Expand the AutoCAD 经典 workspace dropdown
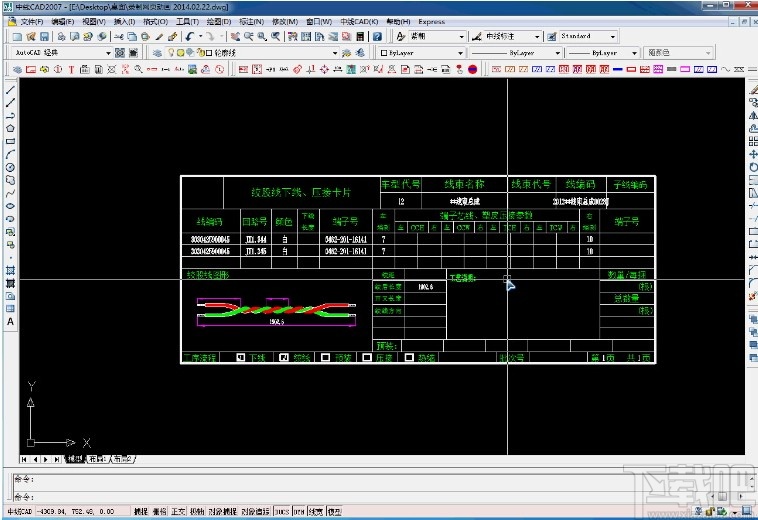Viewport: 758px width, 520px height. (108, 53)
